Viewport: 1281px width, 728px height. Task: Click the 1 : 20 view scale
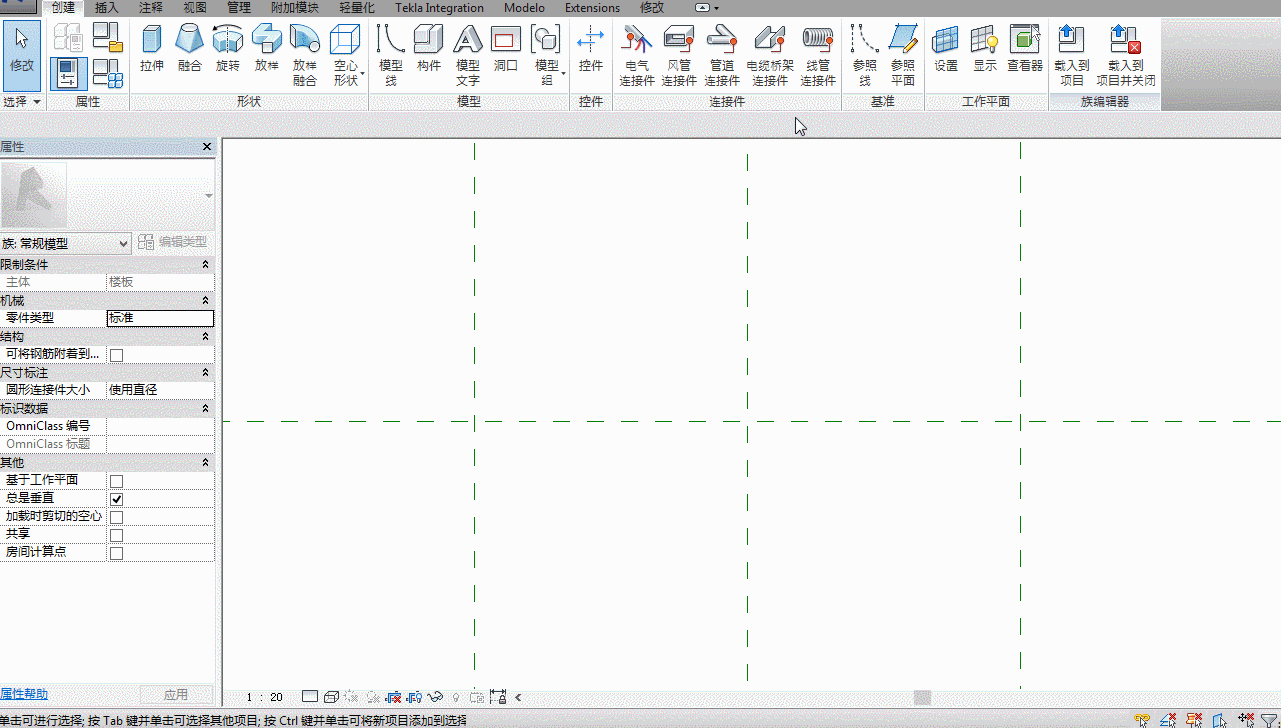coord(265,697)
